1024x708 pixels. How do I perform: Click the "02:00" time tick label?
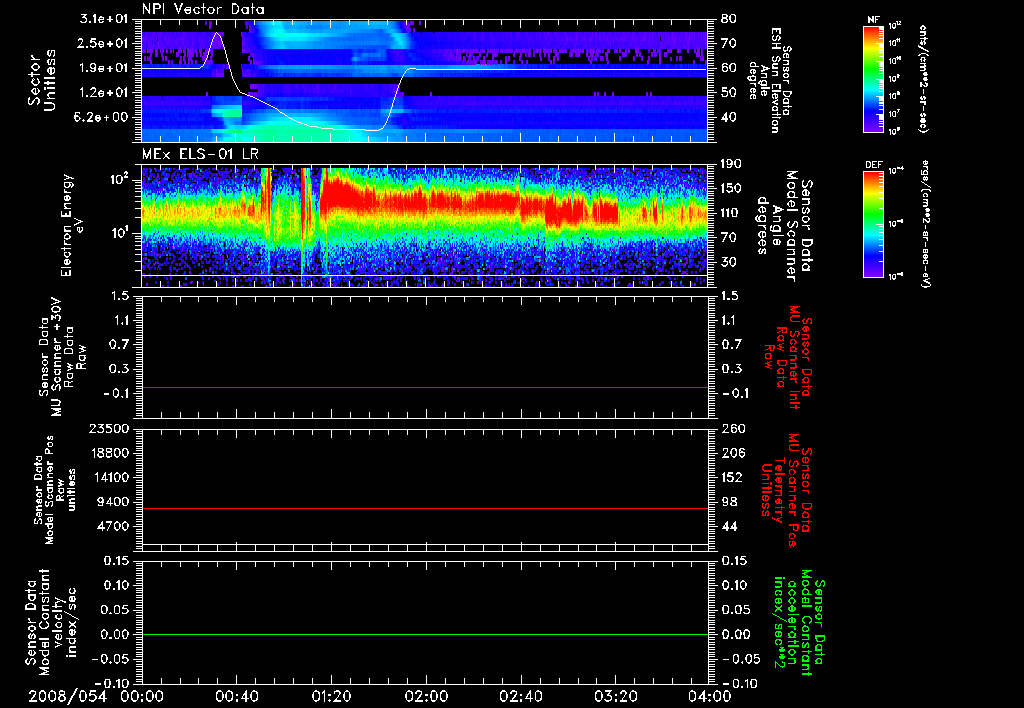point(426,697)
